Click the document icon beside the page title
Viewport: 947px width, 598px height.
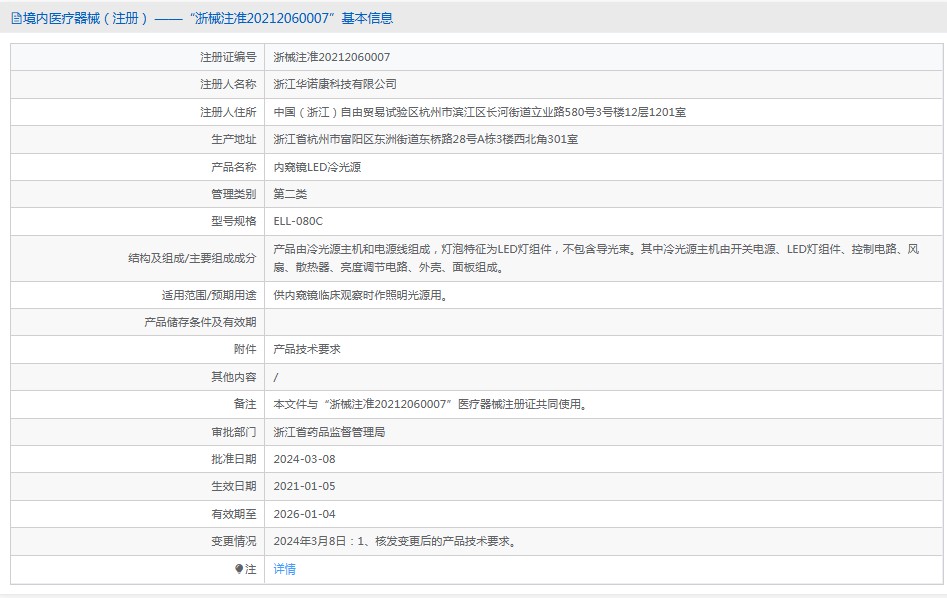[x=16, y=19]
